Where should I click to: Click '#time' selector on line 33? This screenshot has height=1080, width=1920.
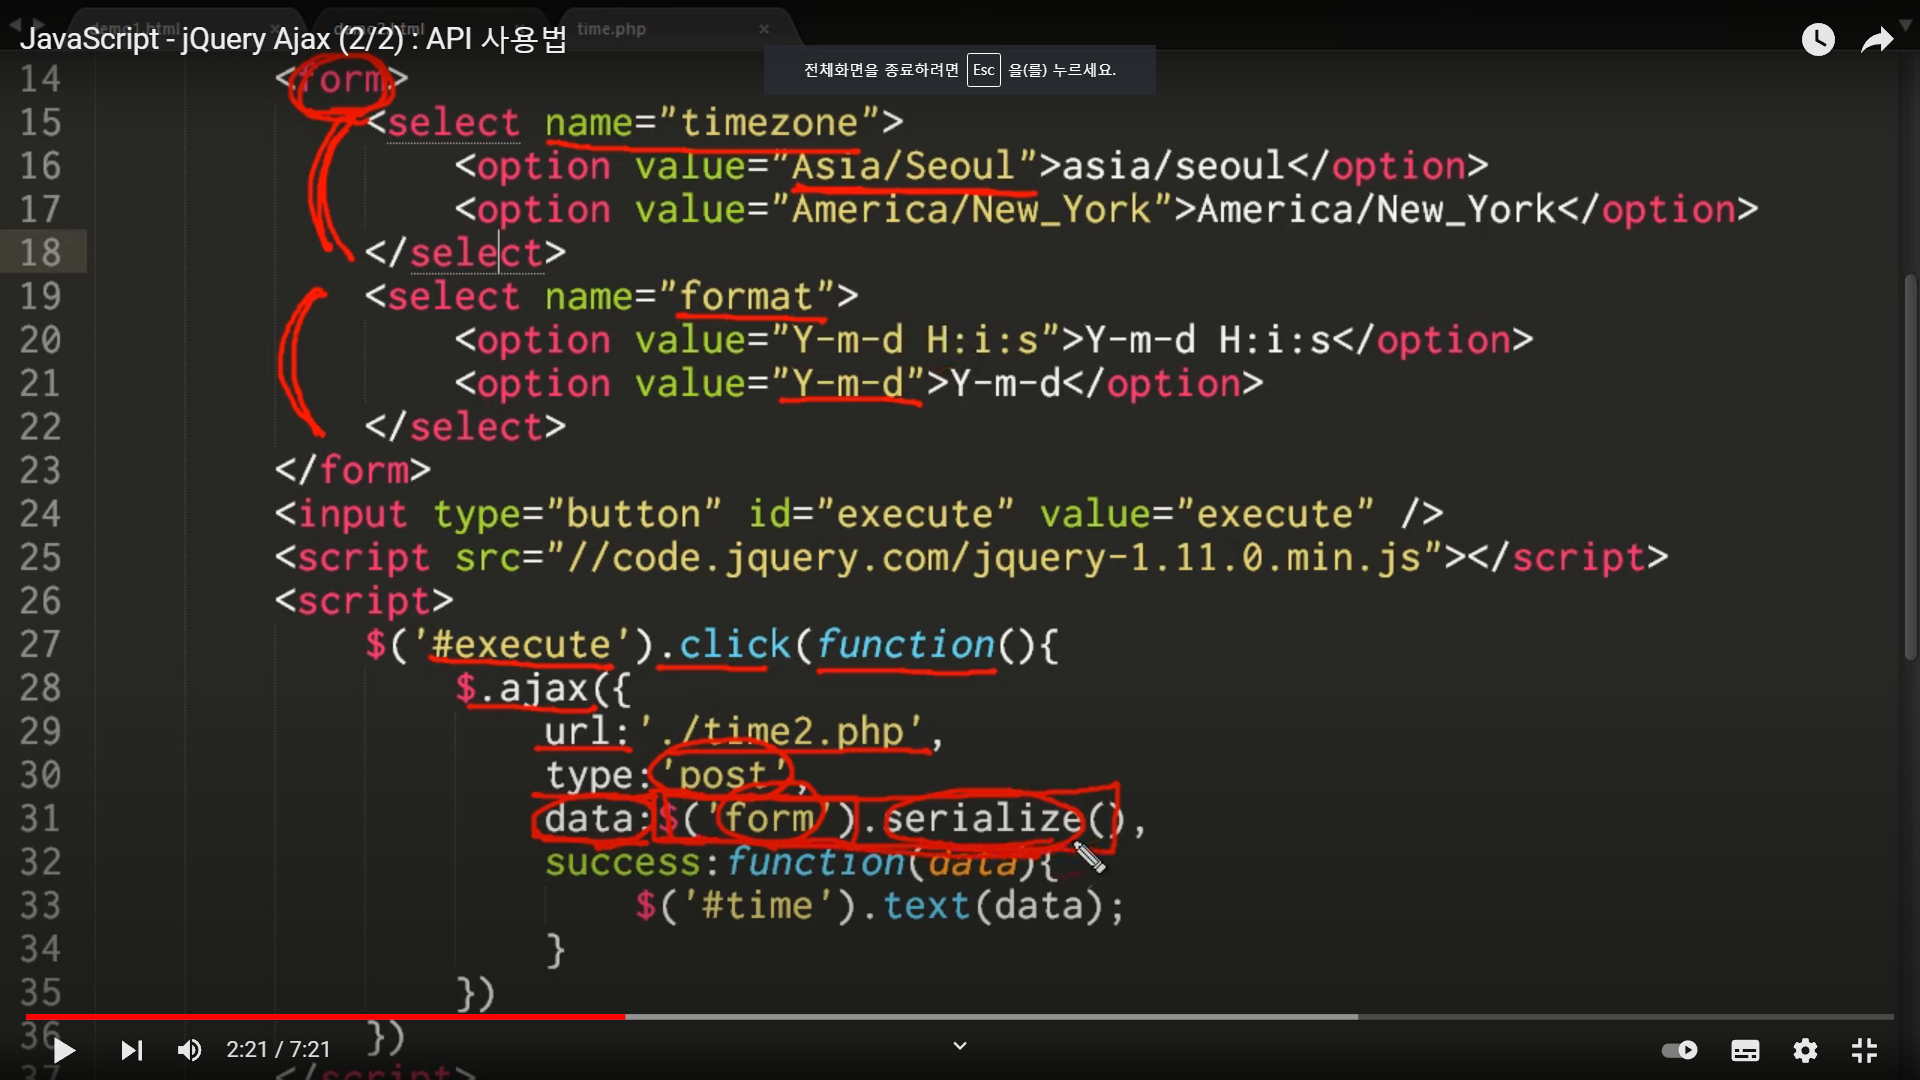tap(757, 905)
